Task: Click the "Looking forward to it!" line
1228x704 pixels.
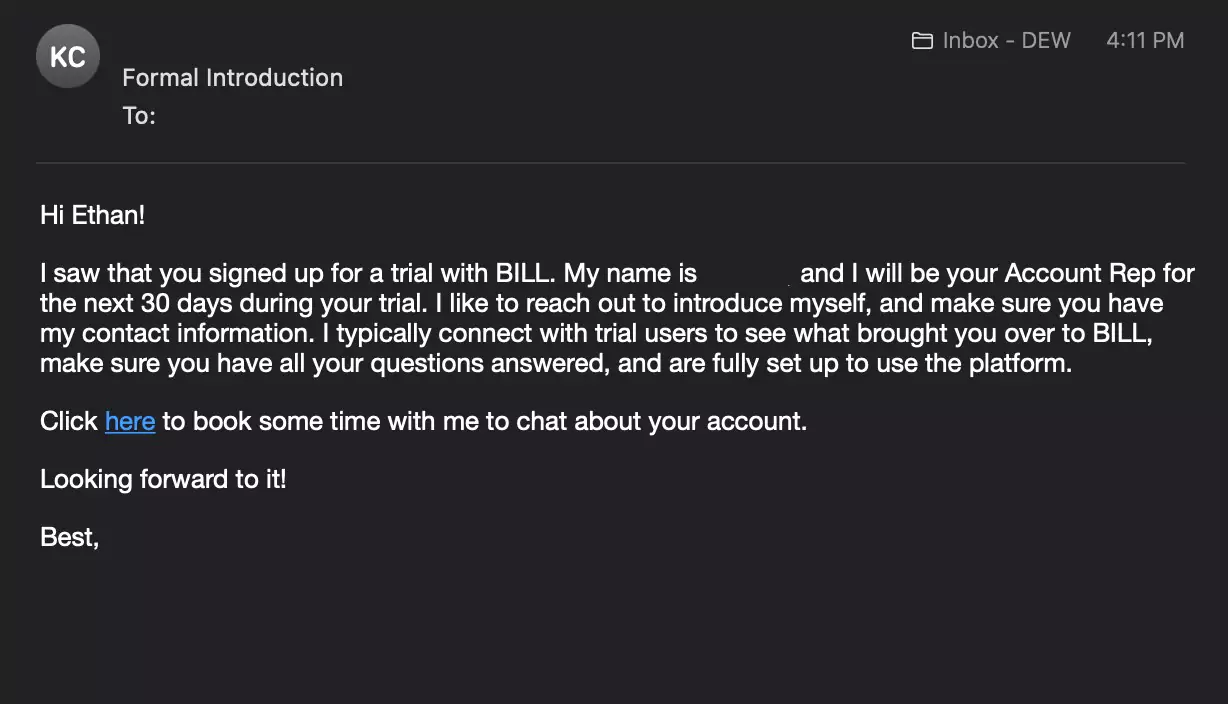Action: click(x=163, y=480)
